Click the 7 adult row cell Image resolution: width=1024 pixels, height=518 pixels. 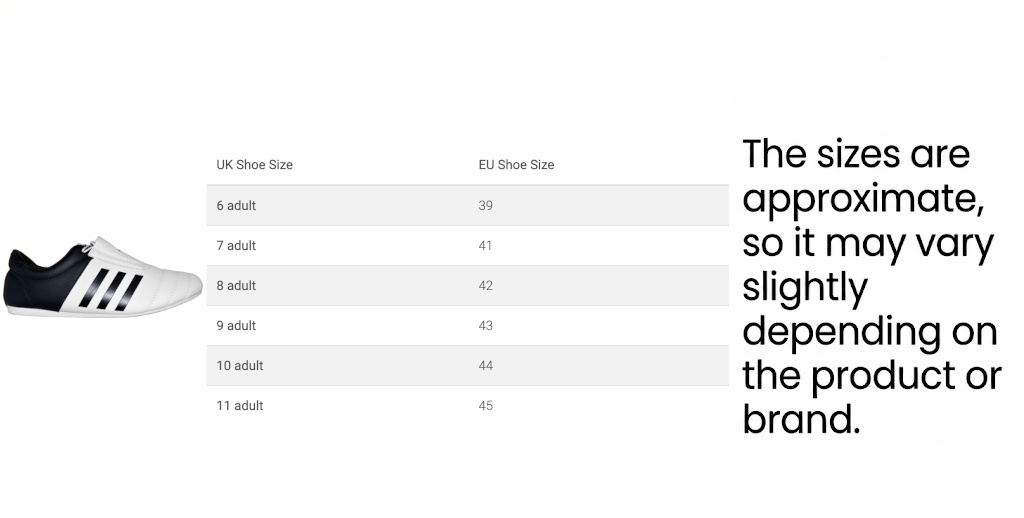236,246
